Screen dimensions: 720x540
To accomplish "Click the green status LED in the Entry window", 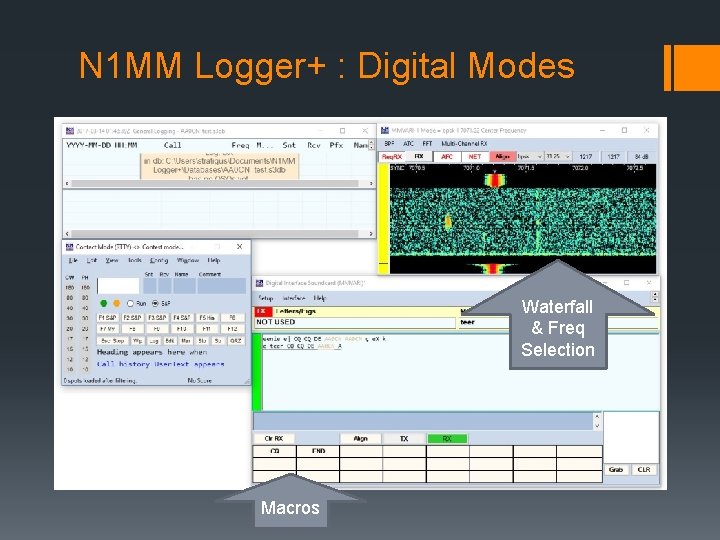I will click(104, 303).
